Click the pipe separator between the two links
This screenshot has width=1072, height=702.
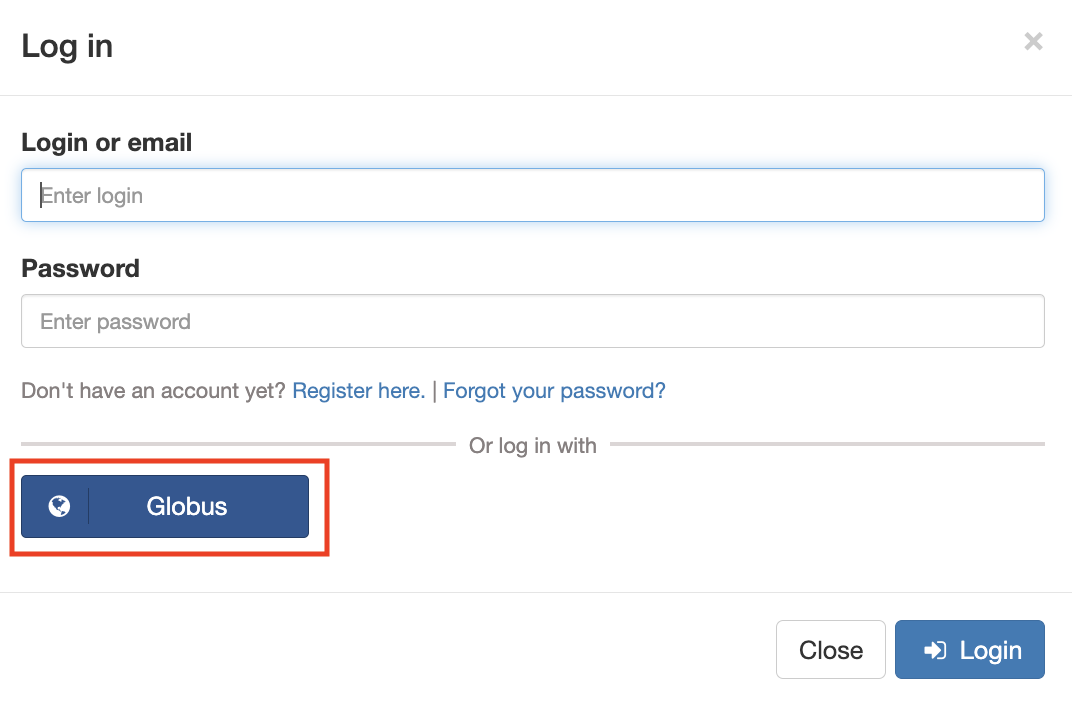434,390
